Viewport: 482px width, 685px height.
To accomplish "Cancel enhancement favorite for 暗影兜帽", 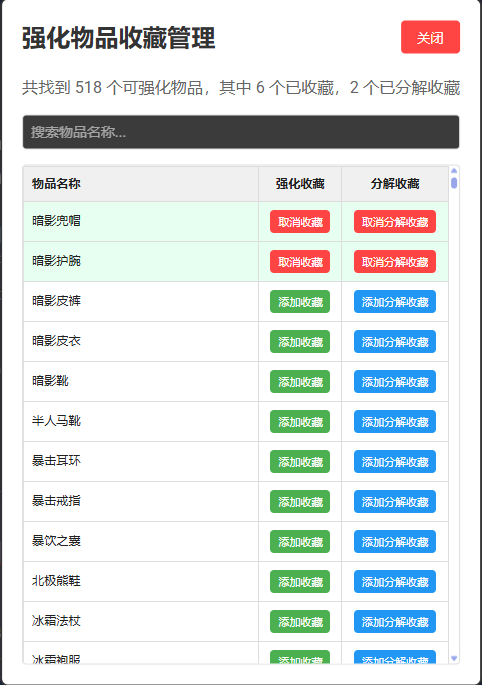I will (x=300, y=222).
